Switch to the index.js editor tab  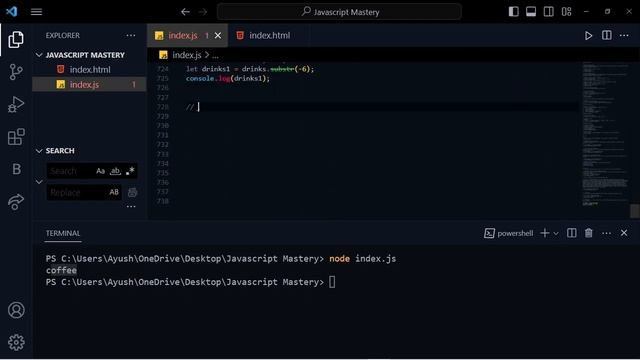coord(182,36)
